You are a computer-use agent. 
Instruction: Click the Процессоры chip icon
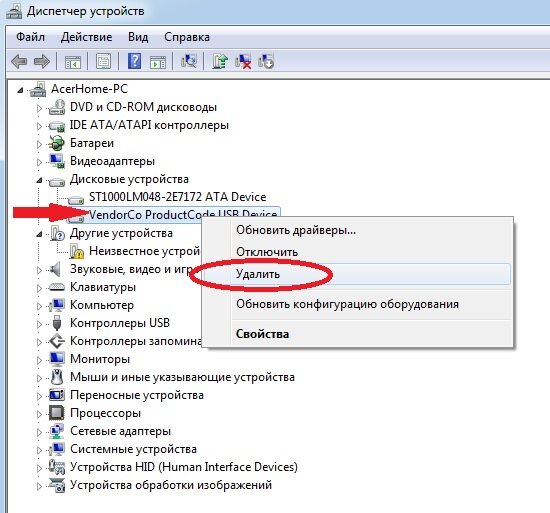tap(57, 413)
